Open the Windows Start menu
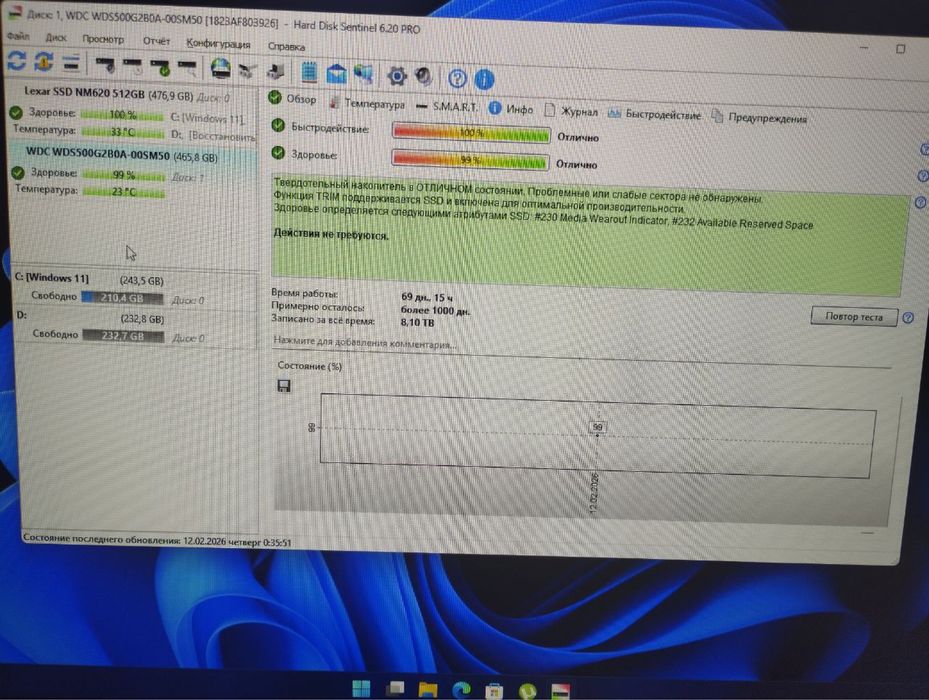Screen dimensions: 929x700 [361, 688]
